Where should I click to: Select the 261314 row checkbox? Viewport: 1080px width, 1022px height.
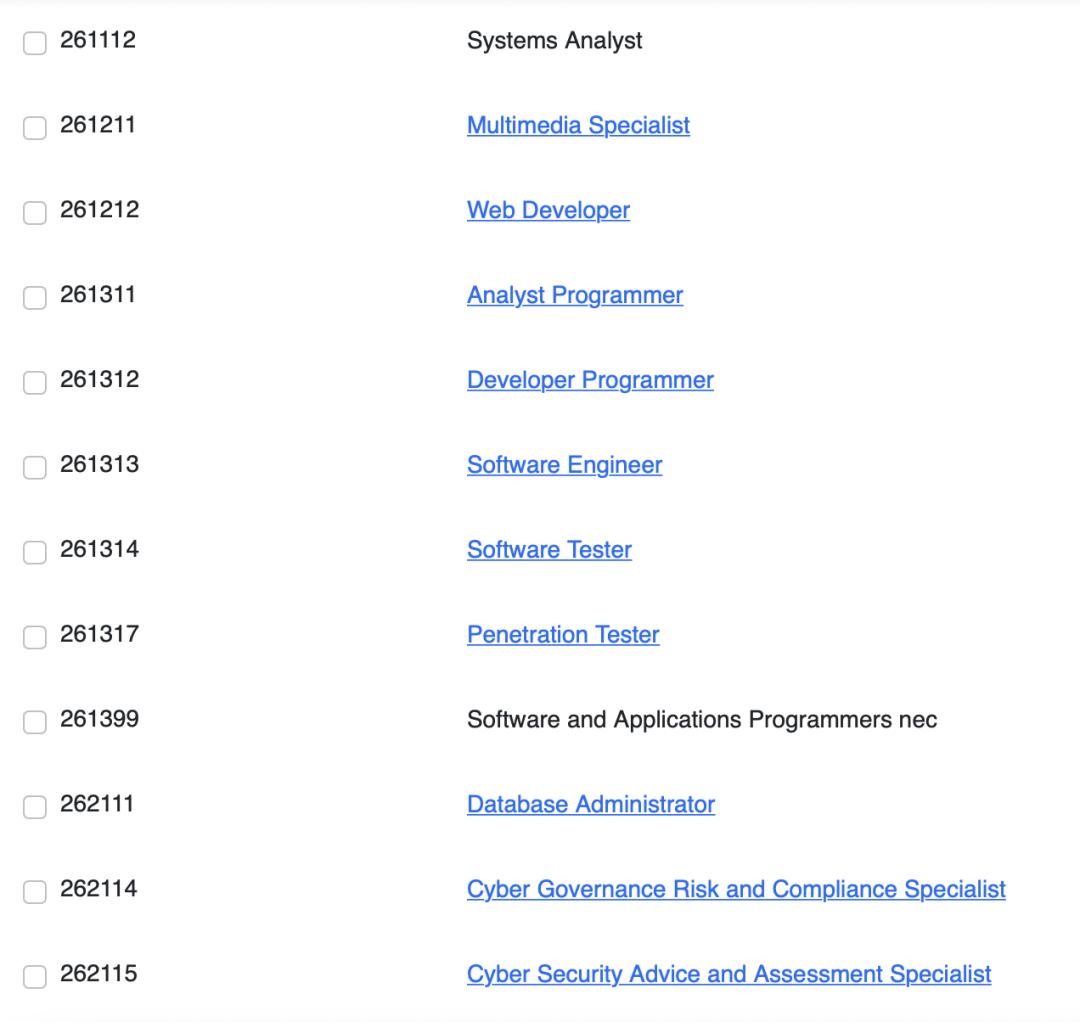35,553
